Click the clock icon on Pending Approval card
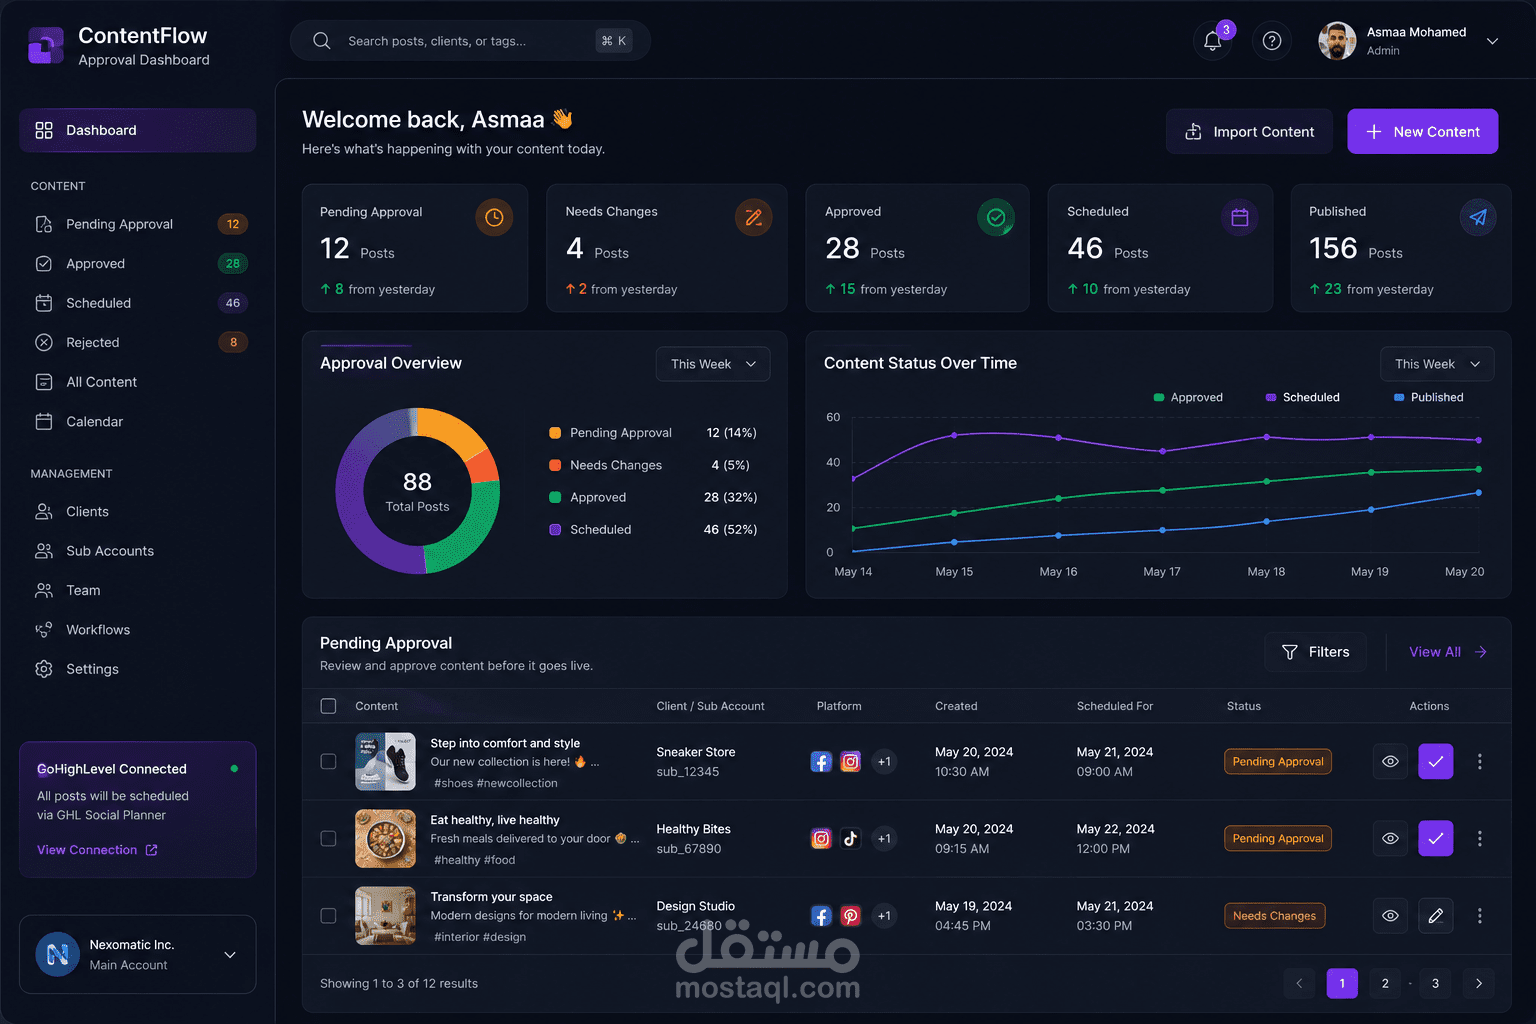 494,217
